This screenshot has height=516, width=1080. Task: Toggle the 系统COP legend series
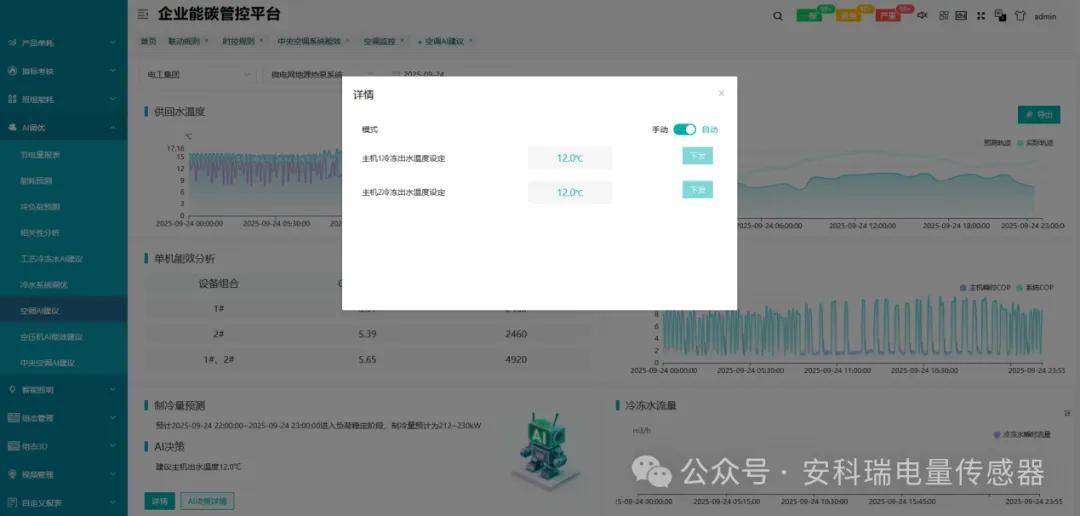1035,287
